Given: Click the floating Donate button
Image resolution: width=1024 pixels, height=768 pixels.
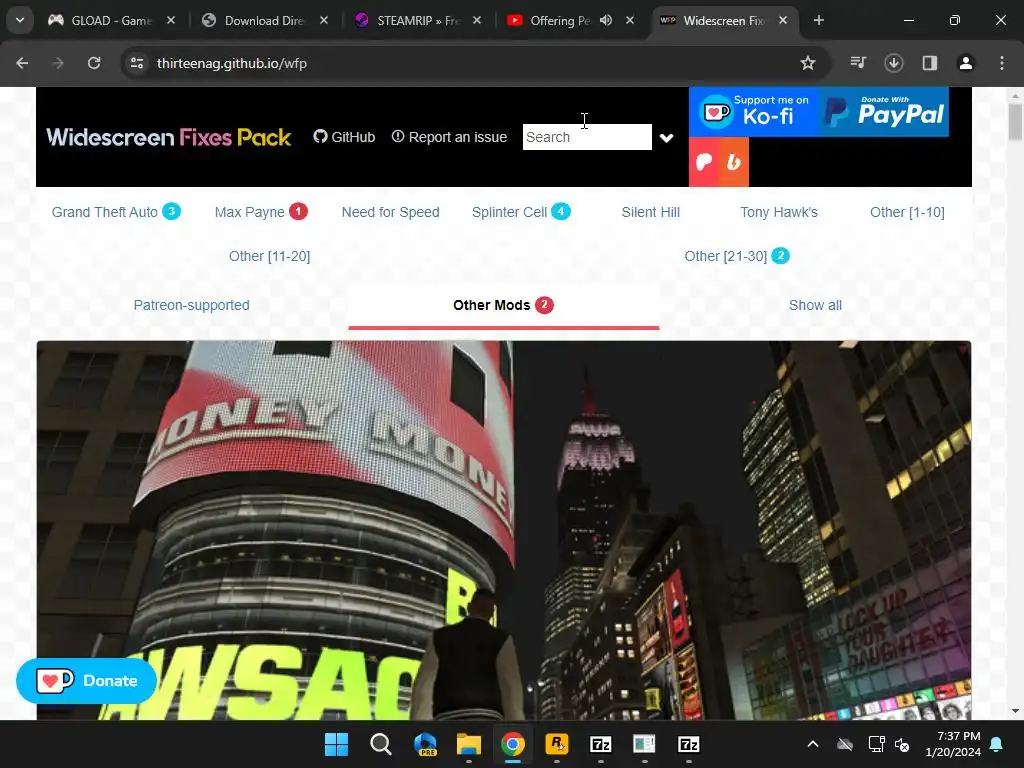Looking at the screenshot, I should point(86,680).
